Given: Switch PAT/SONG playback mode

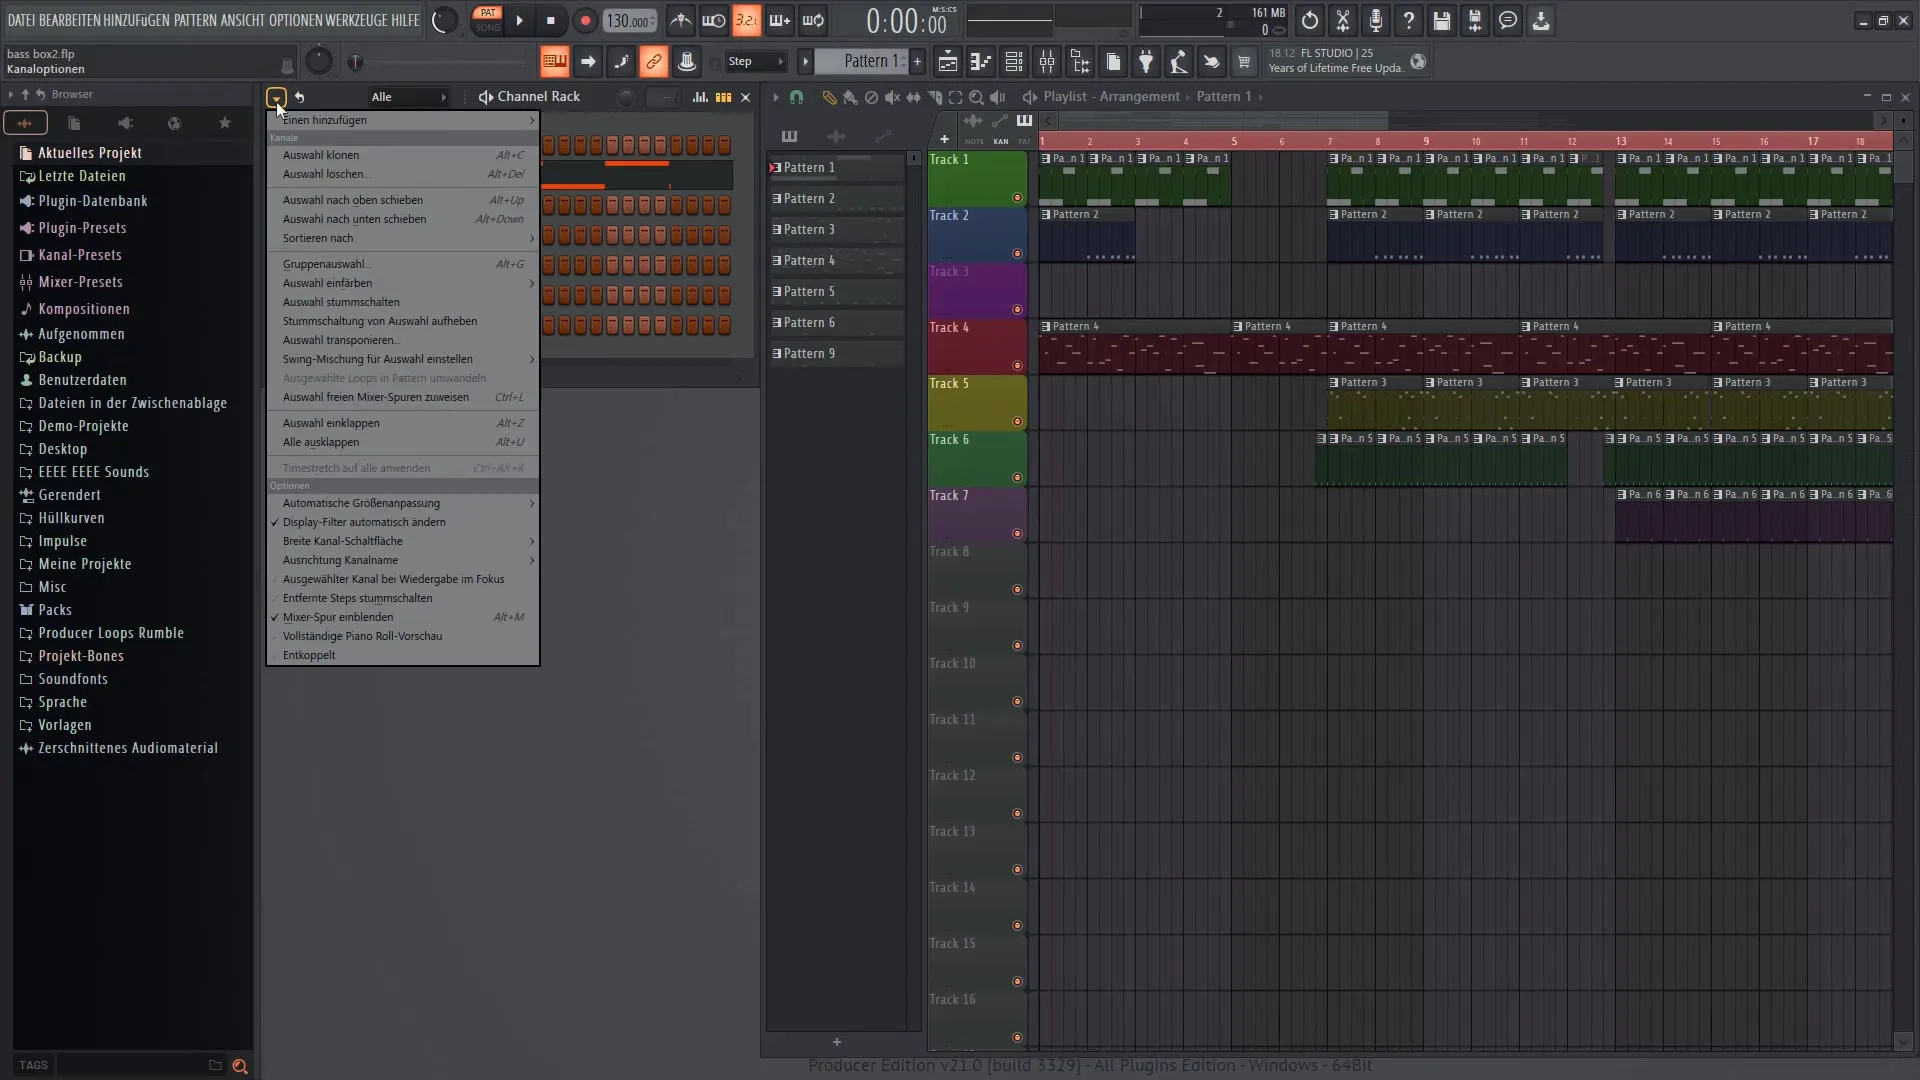Looking at the screenshot, I should point(487,20).
